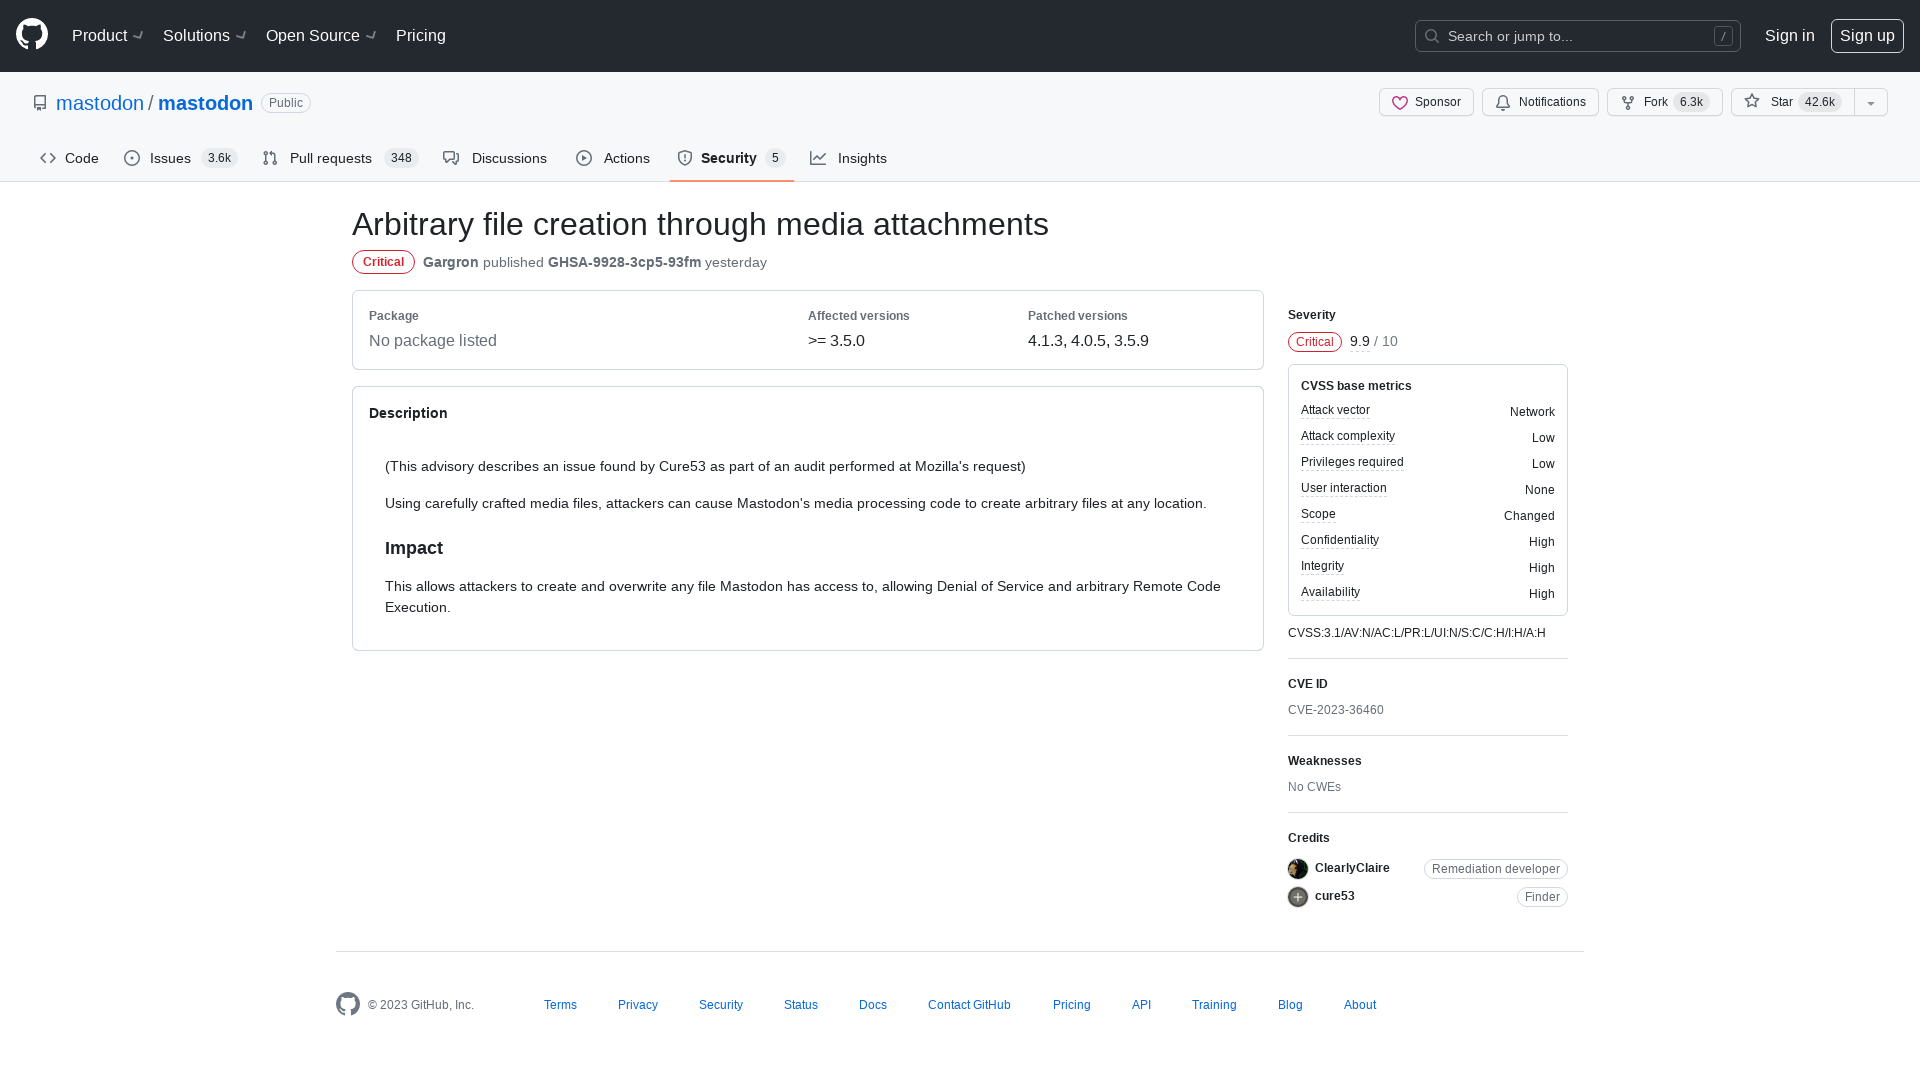1920x1080 pixels.
Task: Open the Security footer link
Action: tap(721, 1005)
